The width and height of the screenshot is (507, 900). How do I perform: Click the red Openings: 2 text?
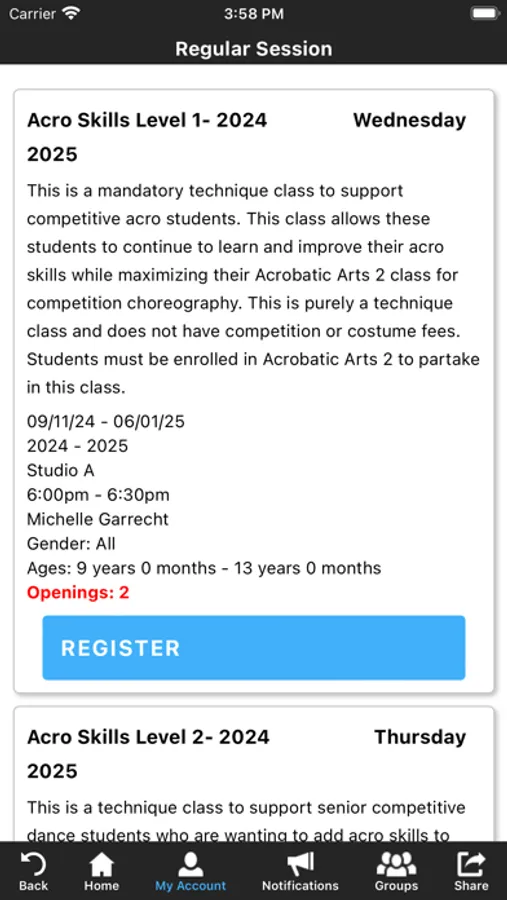[x=78, y=593]
